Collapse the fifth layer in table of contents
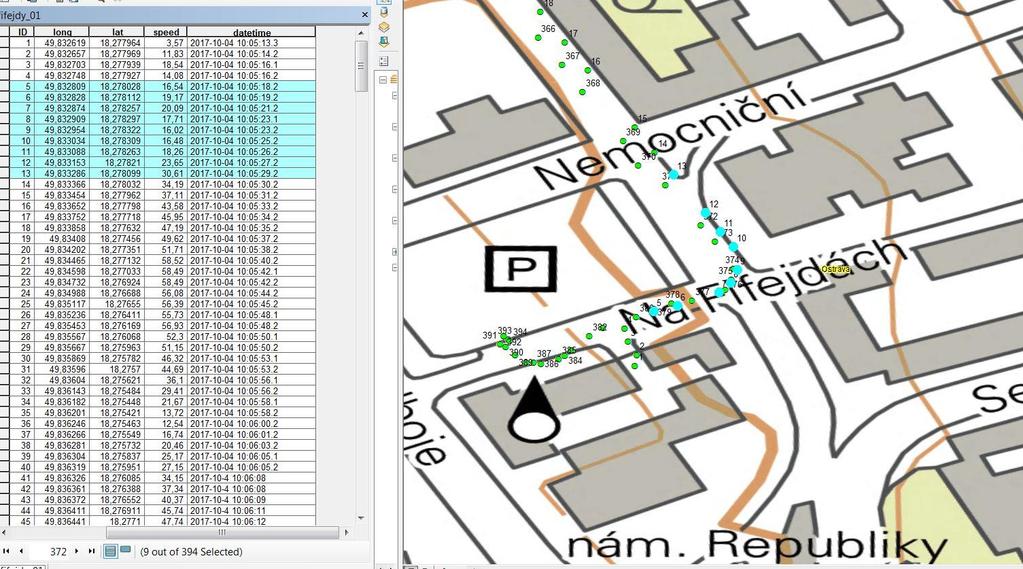The image size is (1023, 569). [x=394, y=221]
